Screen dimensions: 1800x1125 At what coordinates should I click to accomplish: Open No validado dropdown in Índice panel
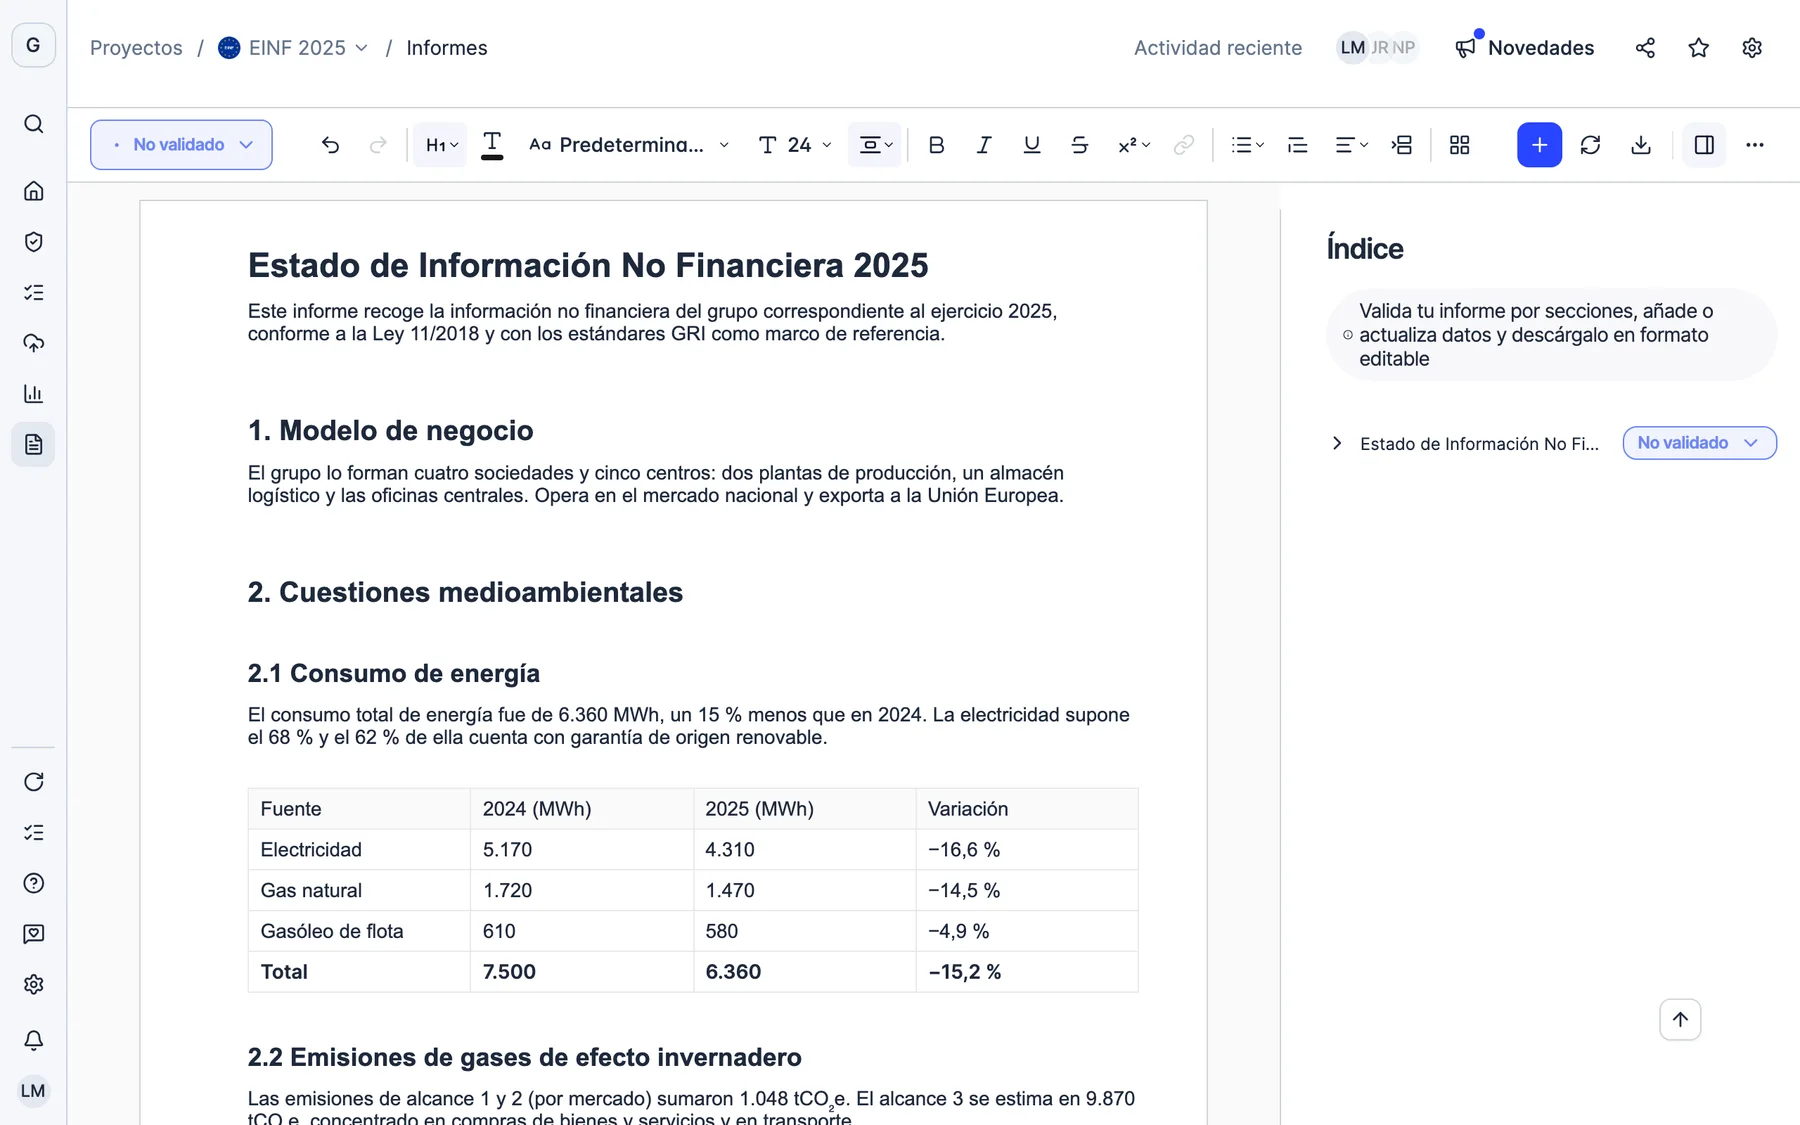(1699, 443)
